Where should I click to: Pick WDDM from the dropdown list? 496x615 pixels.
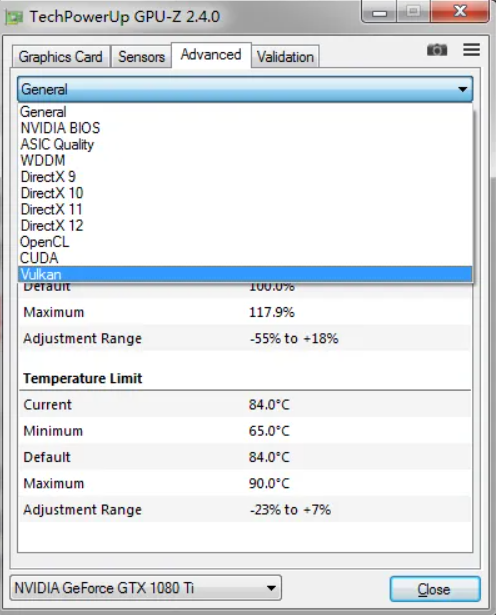(245, 160)
